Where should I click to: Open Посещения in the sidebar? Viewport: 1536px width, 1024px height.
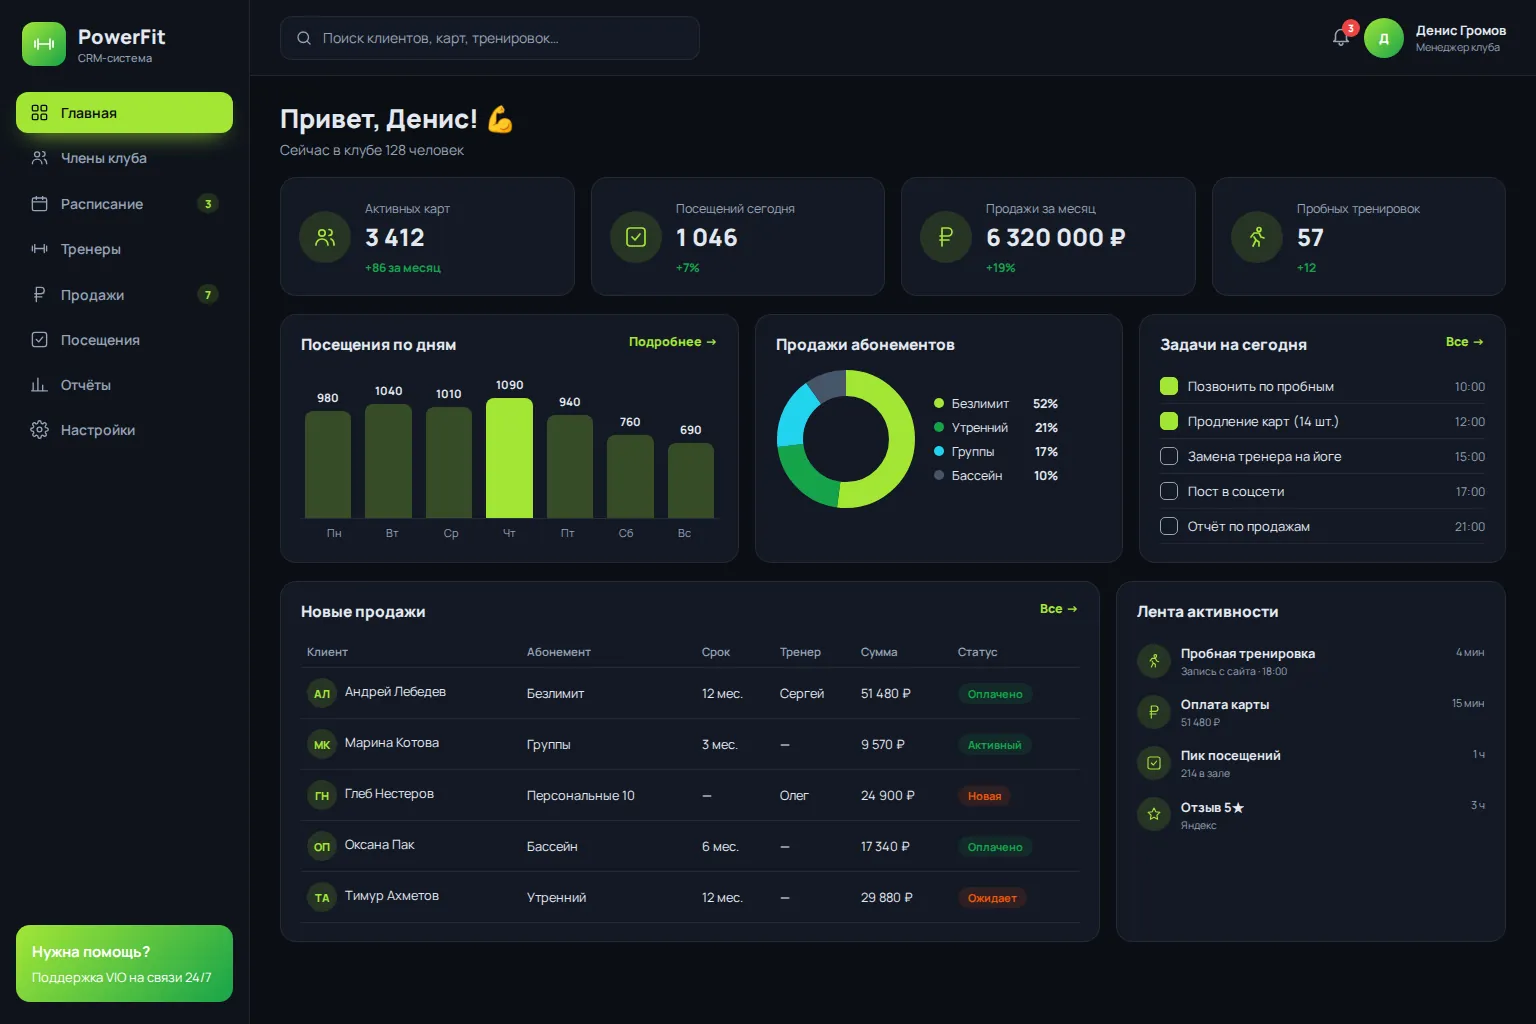124,339
